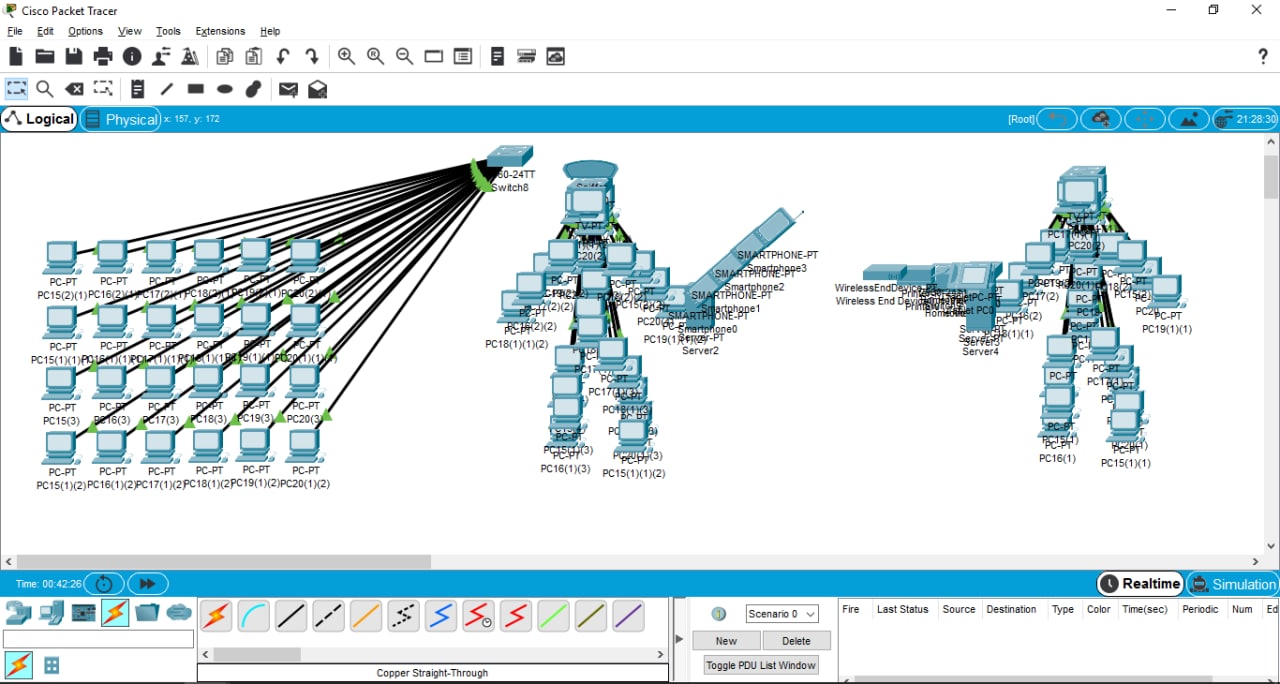Screen dimensions: 1280x684
Task: Select Multiuser Connection cloud category
Action: tap(179, 612)
